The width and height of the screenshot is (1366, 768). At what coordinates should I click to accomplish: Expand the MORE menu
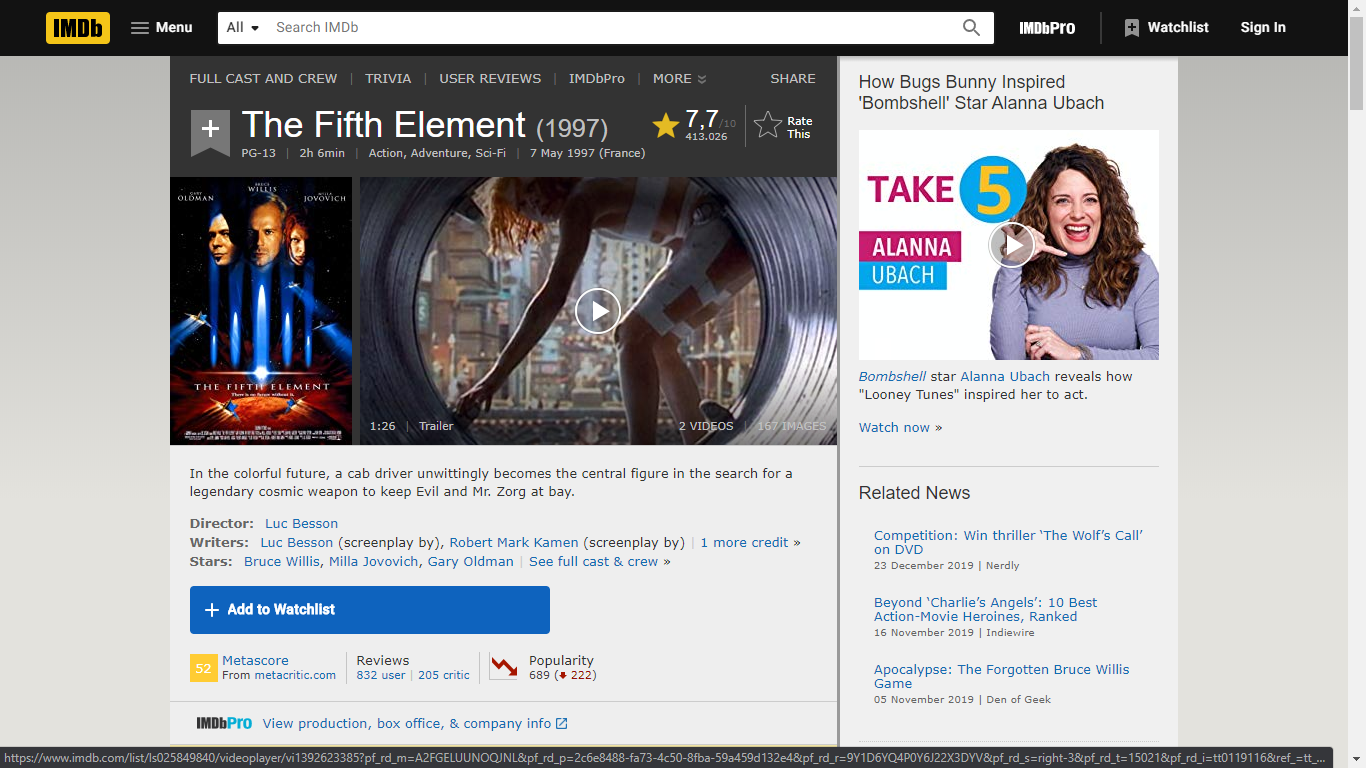680,79
